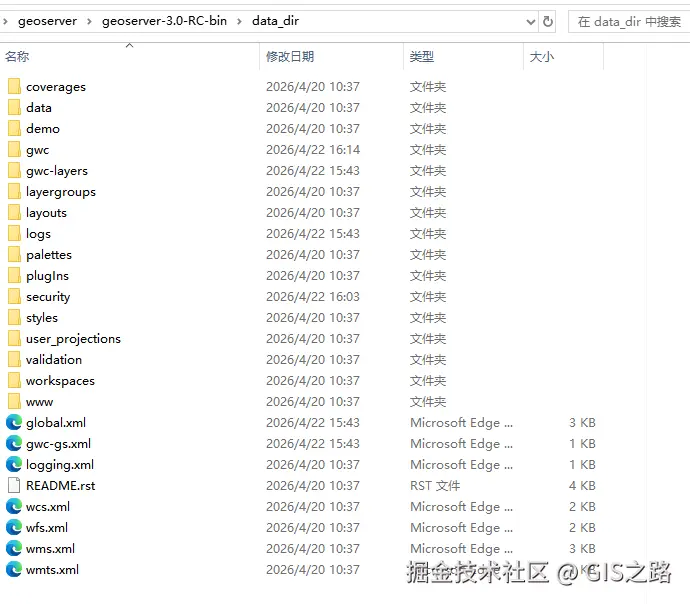Select the Edge icon of wcs.xml

pos(14,507)
